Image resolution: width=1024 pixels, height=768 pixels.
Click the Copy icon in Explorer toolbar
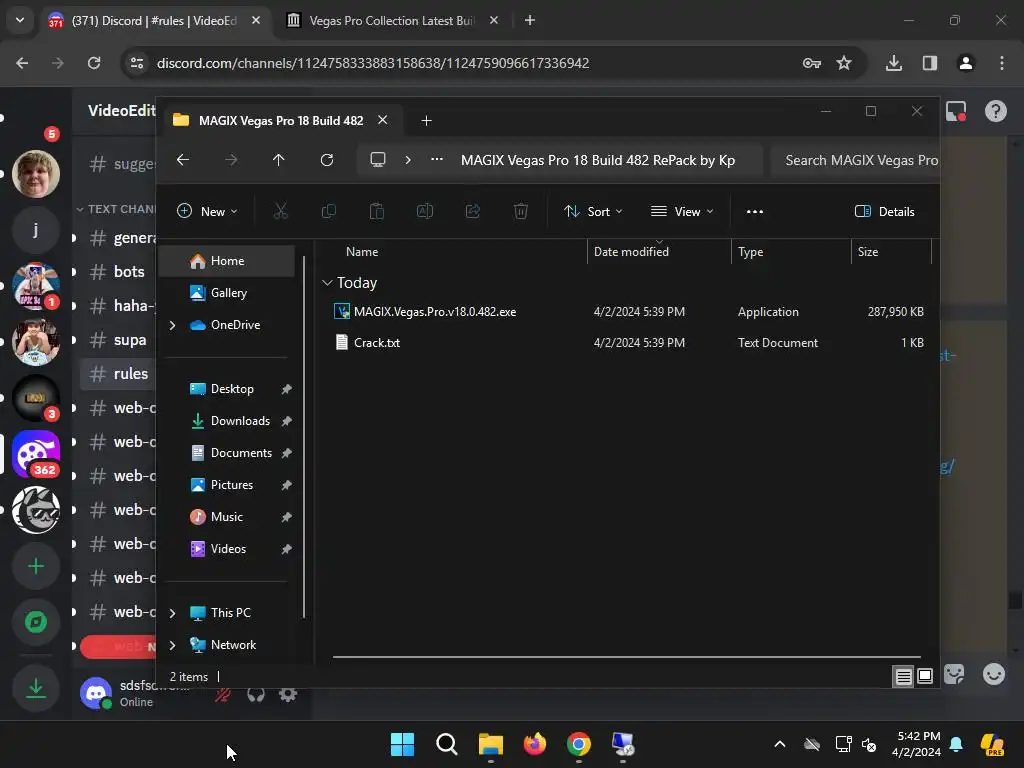click(328, 211)
